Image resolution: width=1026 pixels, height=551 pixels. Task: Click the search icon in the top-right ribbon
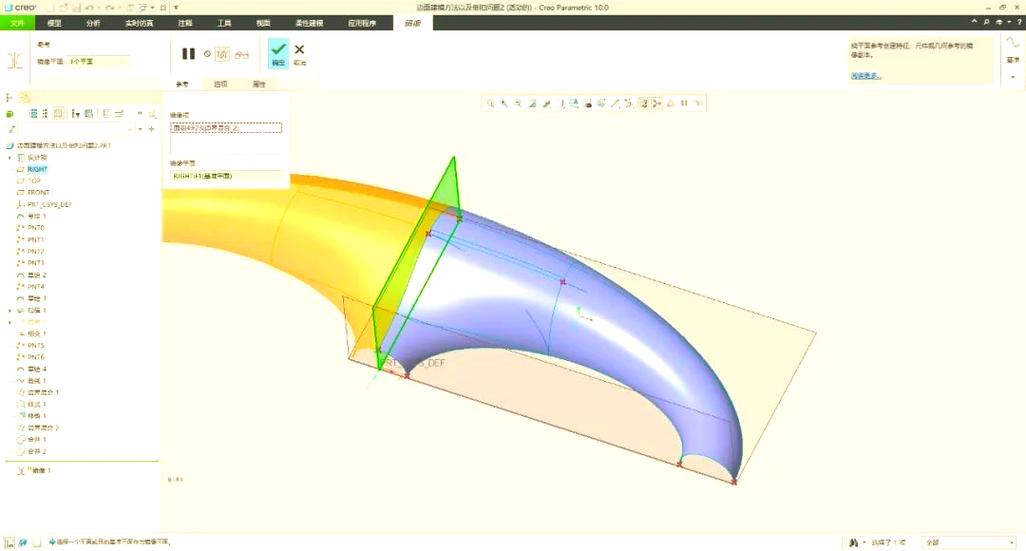click(986, 22)
